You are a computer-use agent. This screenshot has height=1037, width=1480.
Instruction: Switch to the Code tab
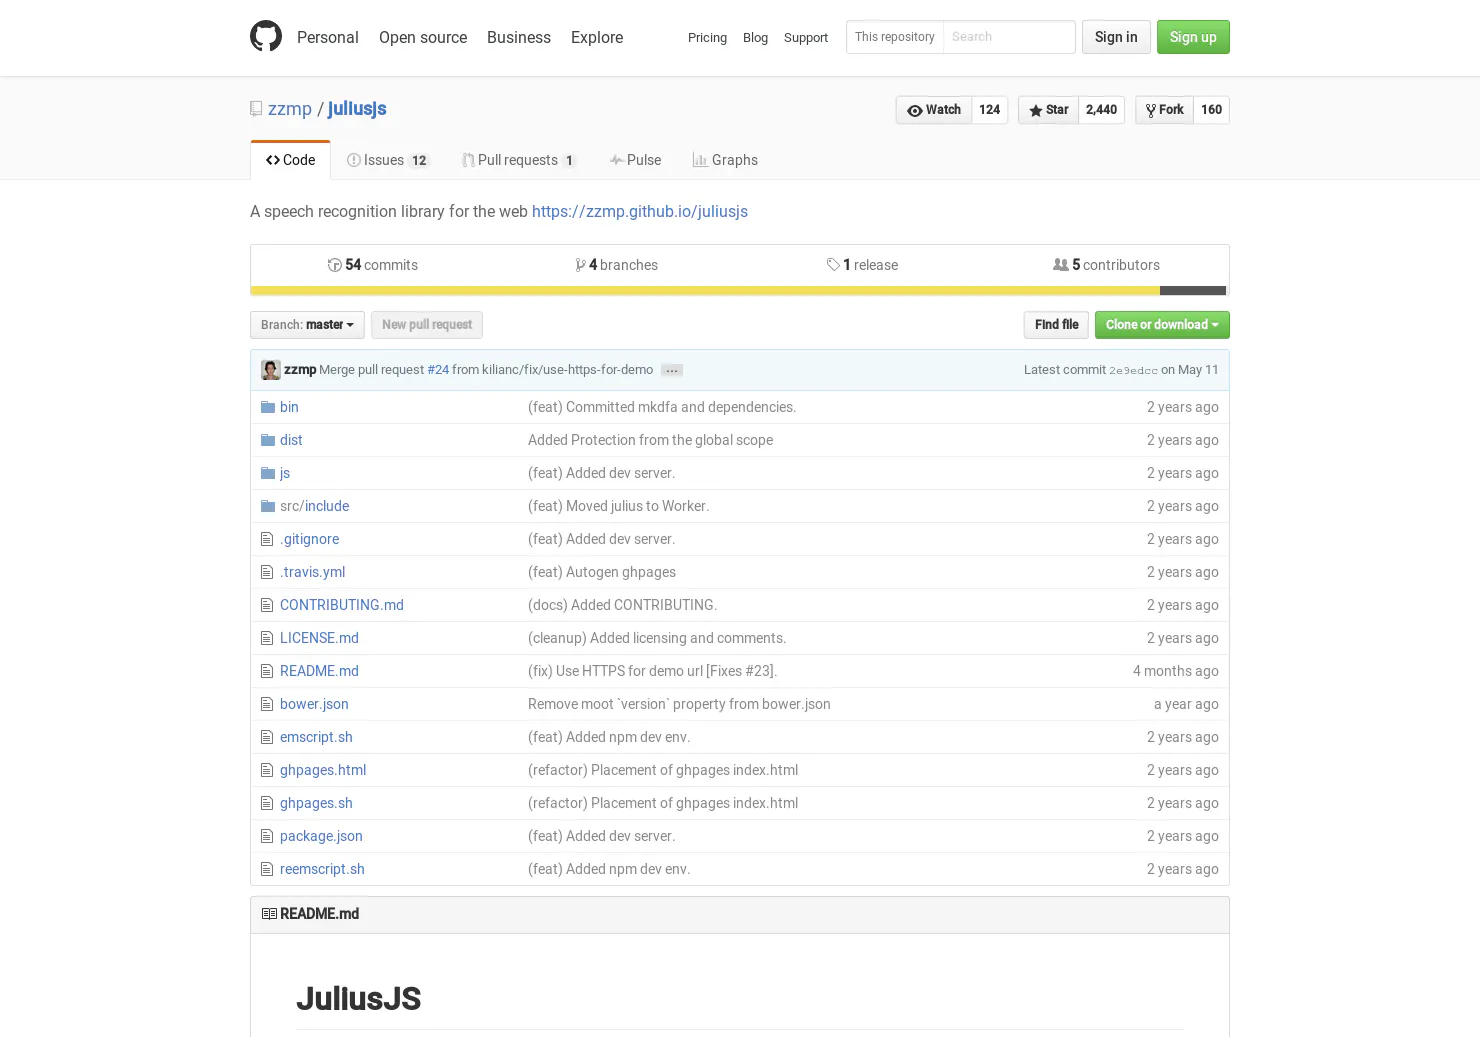click(x=290, y=160)
